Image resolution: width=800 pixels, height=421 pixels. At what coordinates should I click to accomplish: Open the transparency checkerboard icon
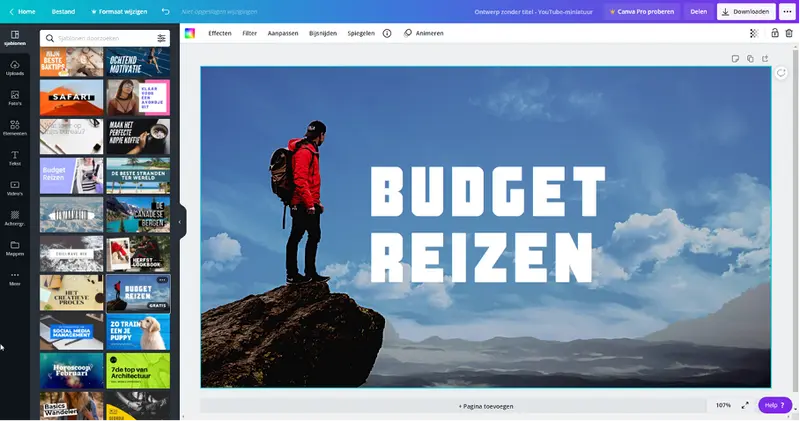click(754, 33)
